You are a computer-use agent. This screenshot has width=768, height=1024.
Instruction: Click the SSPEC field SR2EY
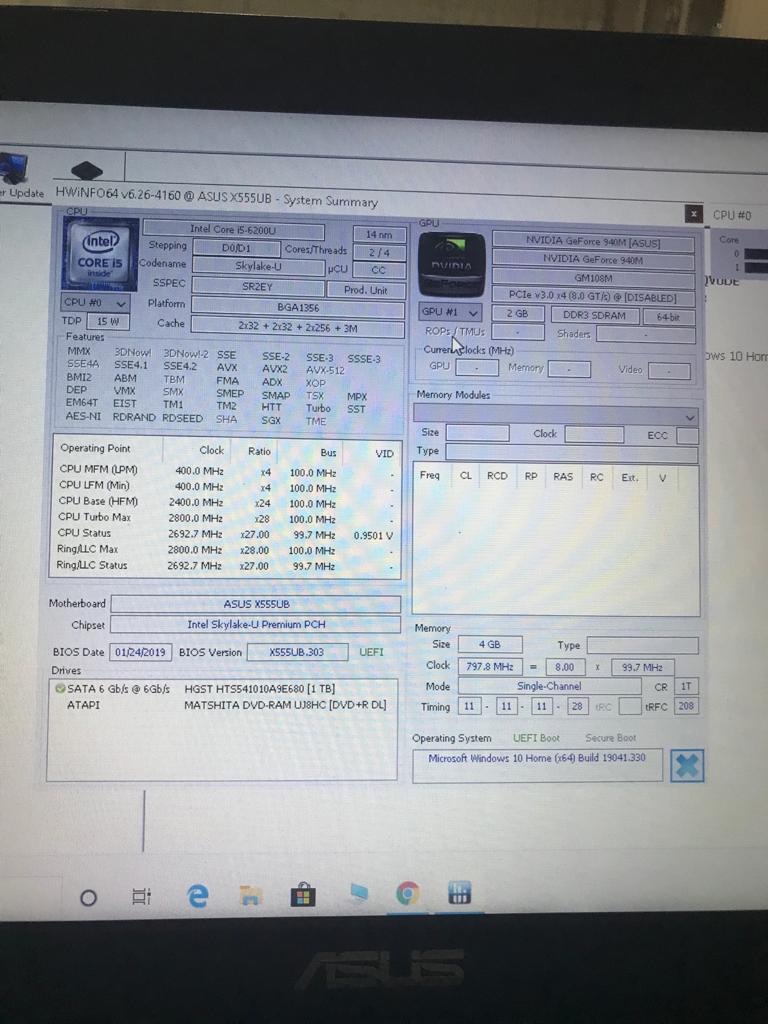(x=258, y=287)
